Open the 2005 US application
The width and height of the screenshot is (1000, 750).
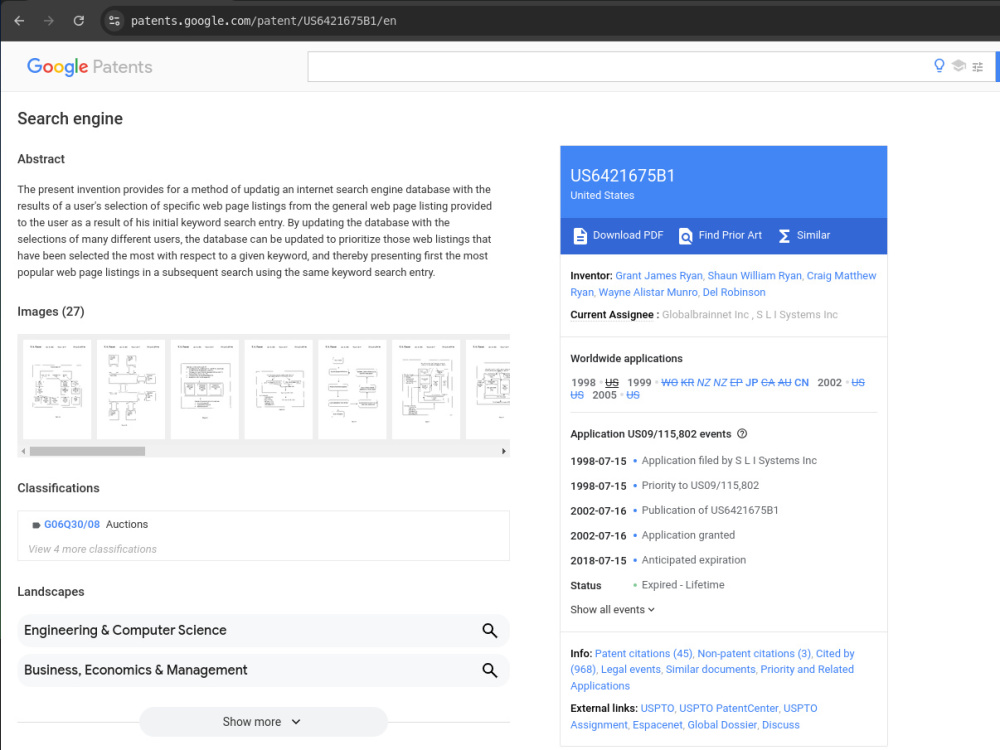[633, 395]
